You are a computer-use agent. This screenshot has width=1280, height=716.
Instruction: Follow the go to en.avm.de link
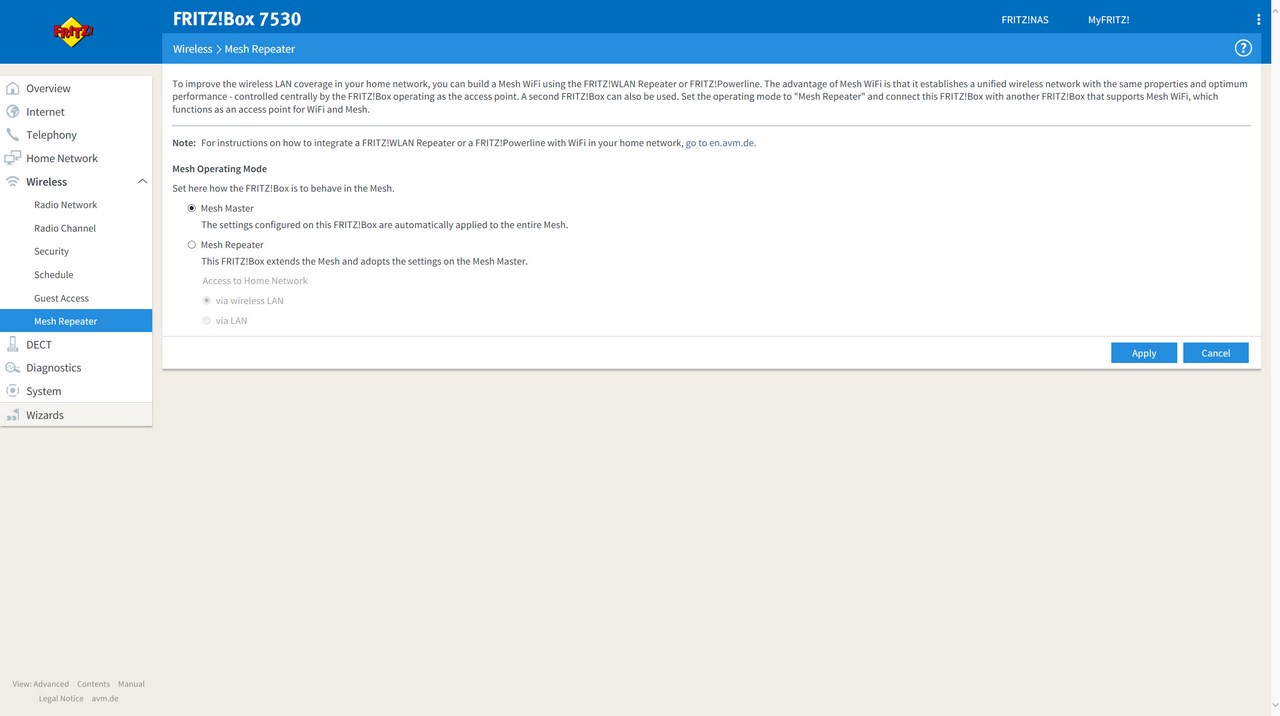click(x=720, y=143)
